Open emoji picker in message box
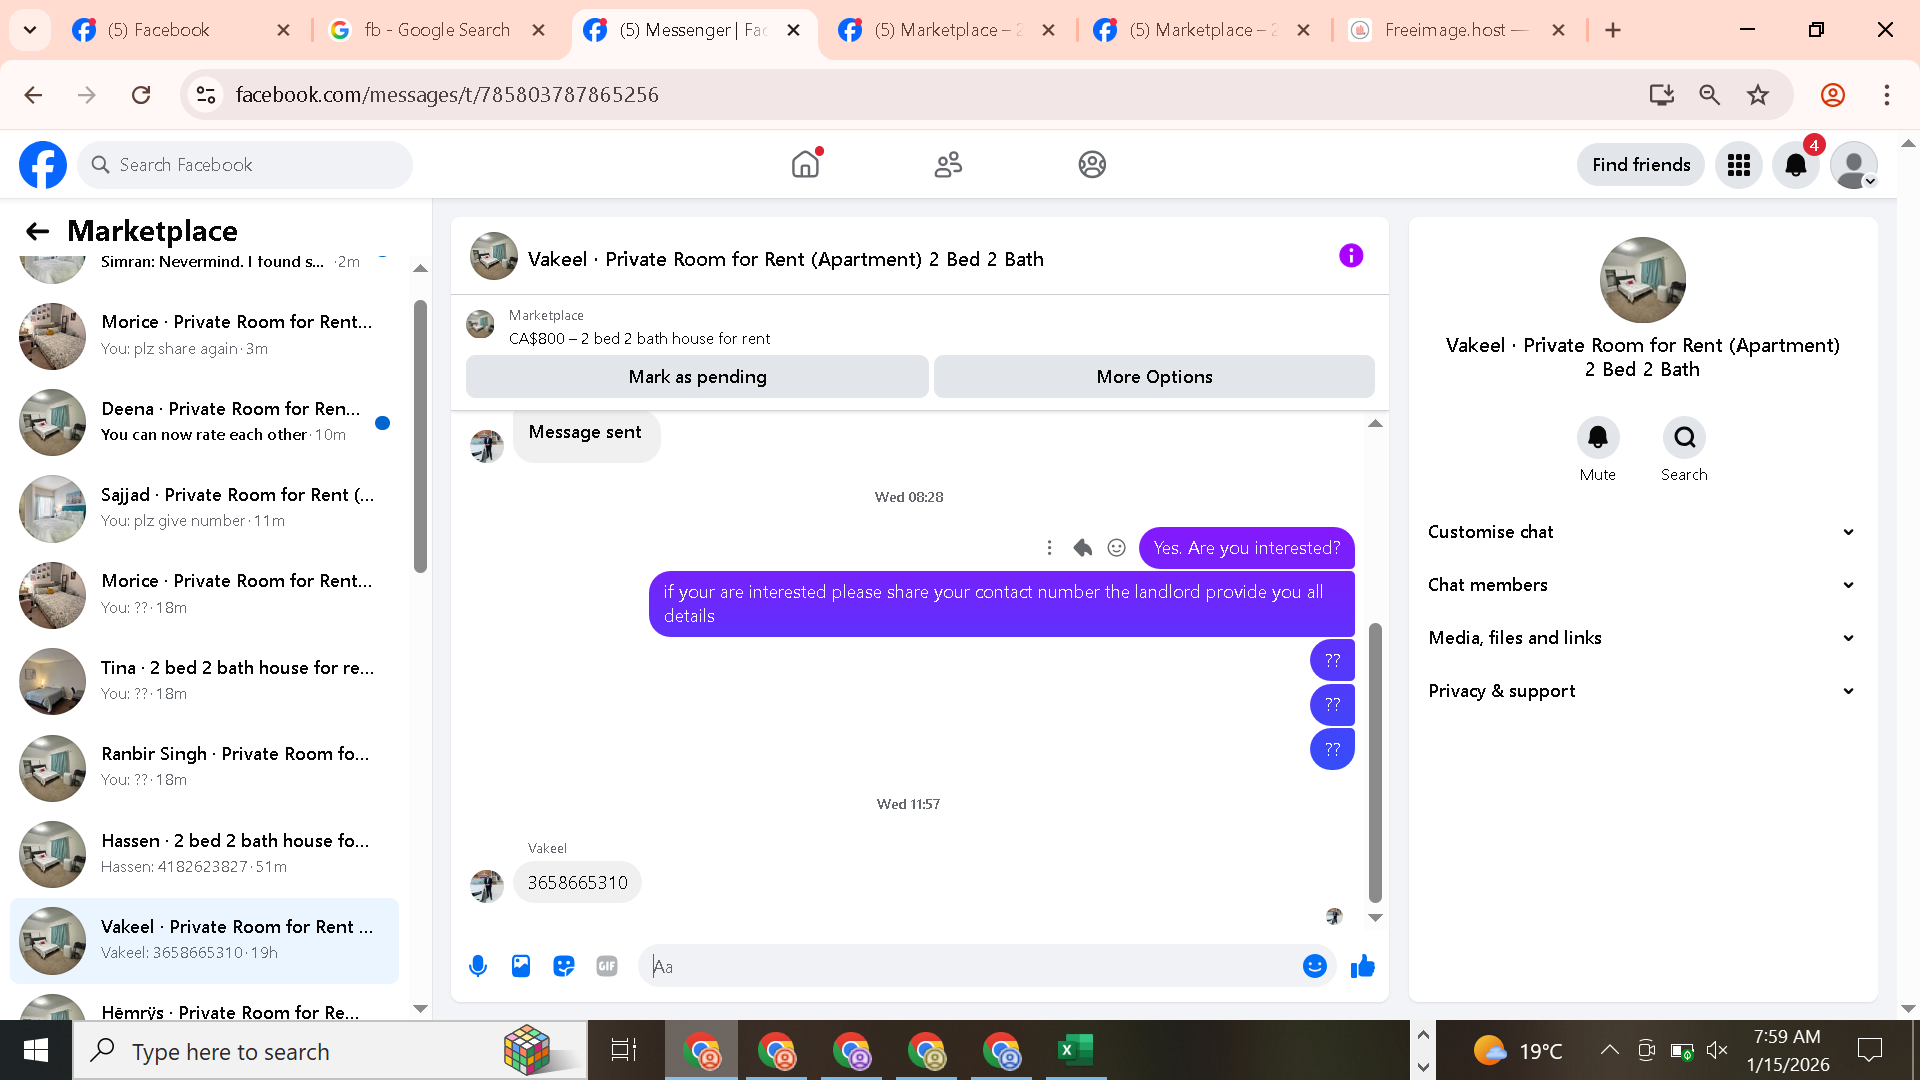1920x1080 pixels. pos(1314,966)
